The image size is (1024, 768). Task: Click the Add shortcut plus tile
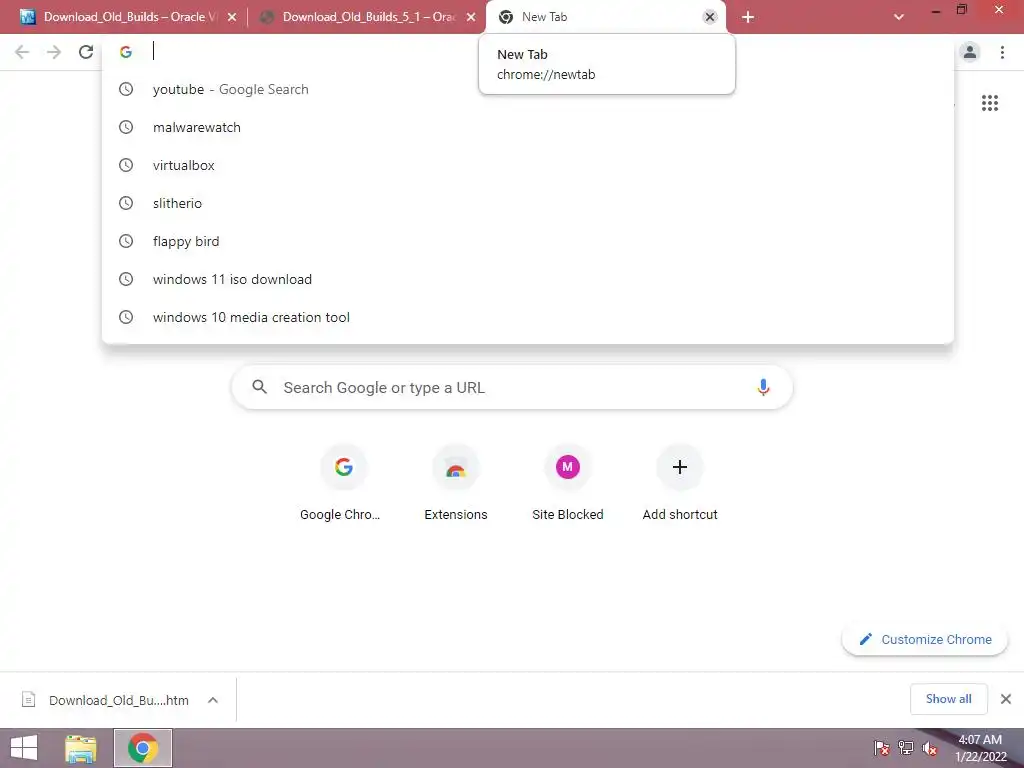680,483
